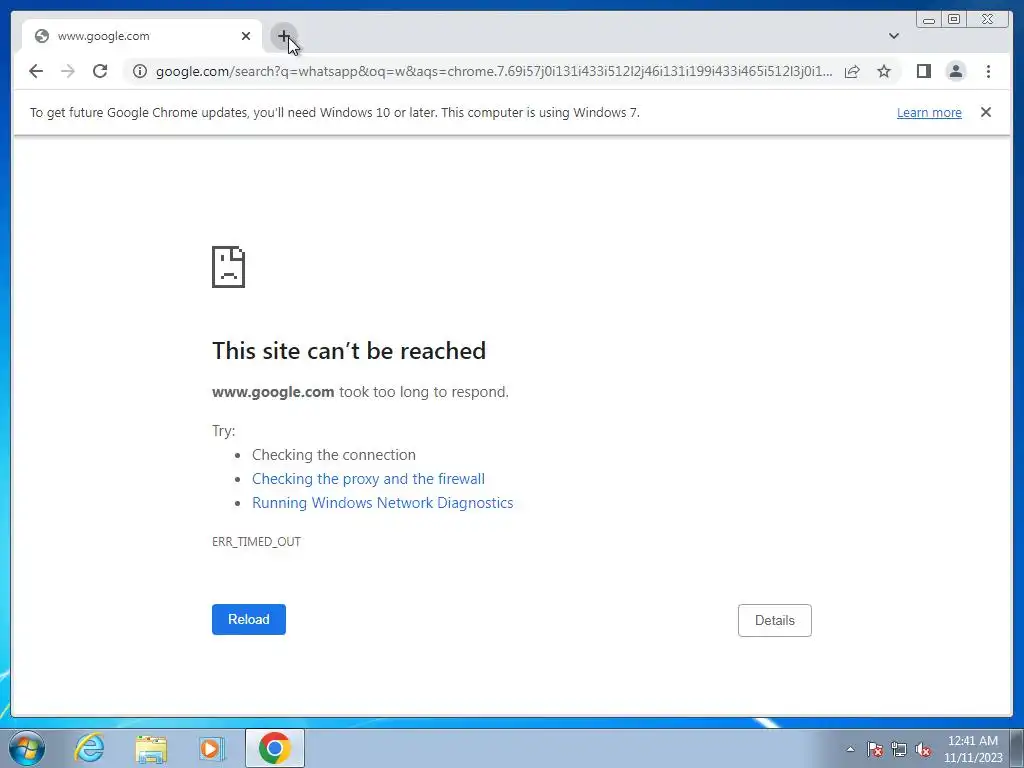This screenshot has width=1024, height=768.
Task: Open Windows Explorer from taskbar
Action: tap(151, 748)
